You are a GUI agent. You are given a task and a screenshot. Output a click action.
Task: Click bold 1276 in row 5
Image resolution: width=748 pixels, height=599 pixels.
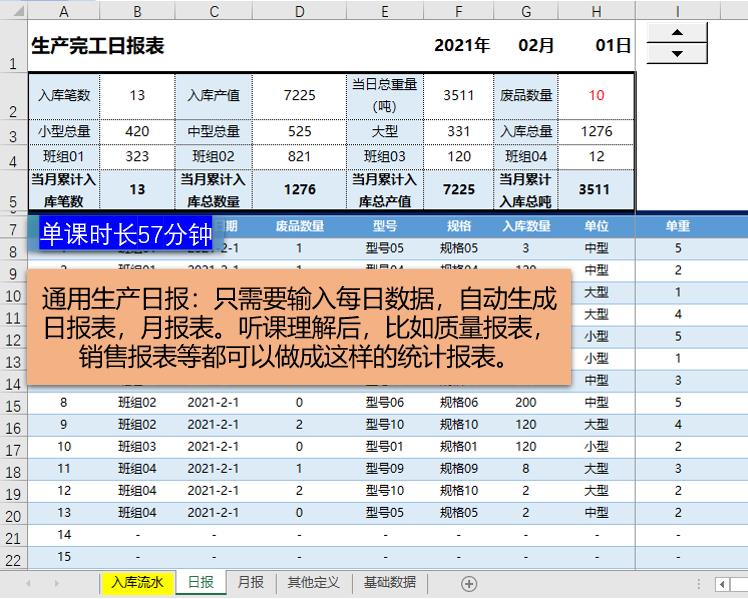click(x=300, y=190)
